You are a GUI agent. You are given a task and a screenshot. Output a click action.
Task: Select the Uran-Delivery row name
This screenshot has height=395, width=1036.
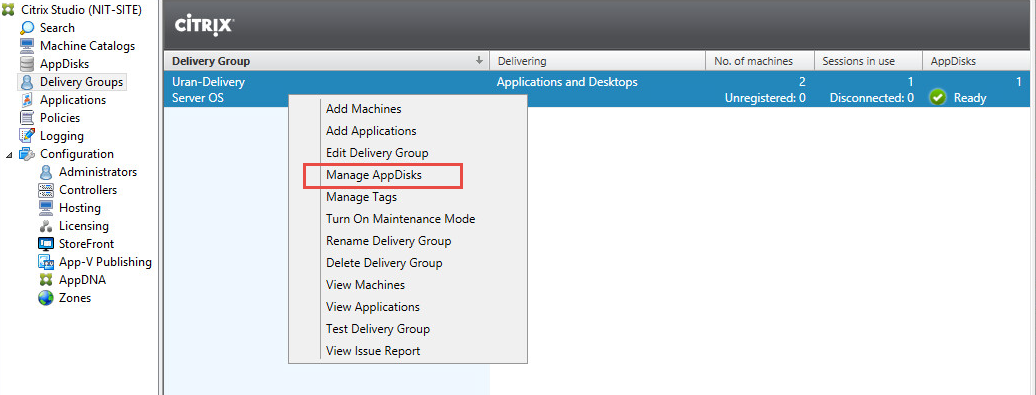(208, 82)
